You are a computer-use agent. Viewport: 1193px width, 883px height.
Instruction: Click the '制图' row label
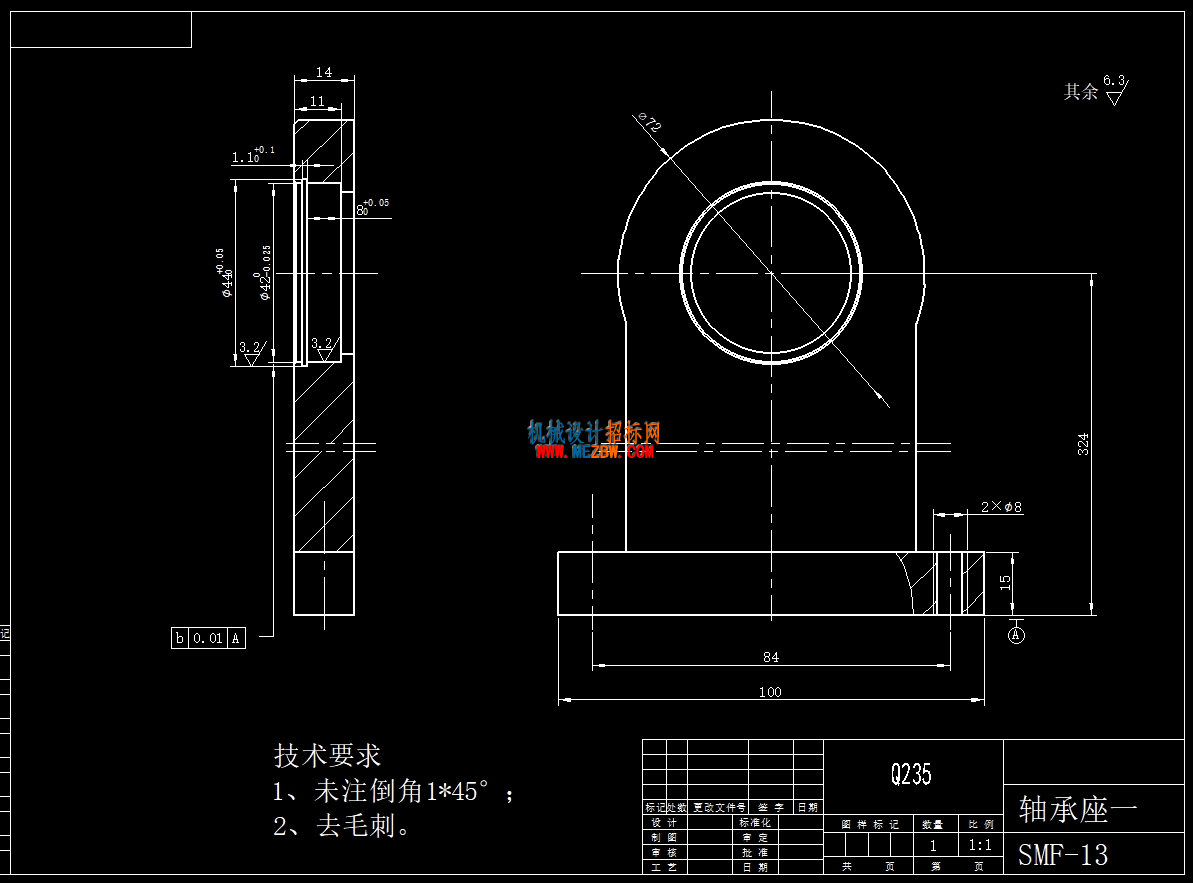(x=664, y=837)
